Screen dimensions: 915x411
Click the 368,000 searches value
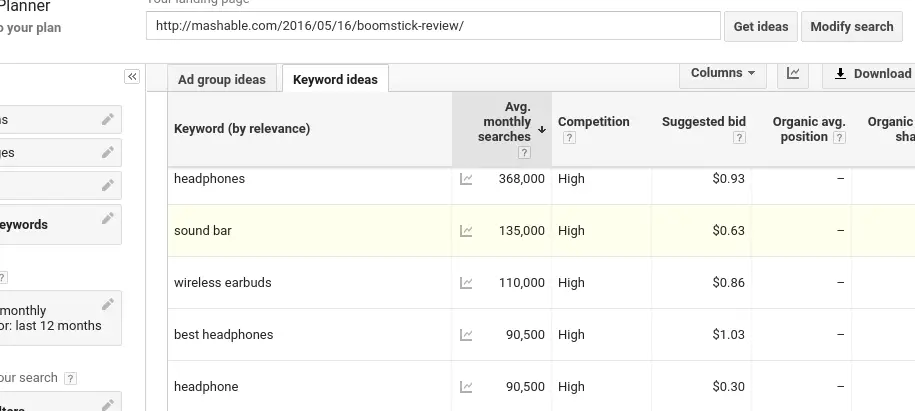(522, 179)
